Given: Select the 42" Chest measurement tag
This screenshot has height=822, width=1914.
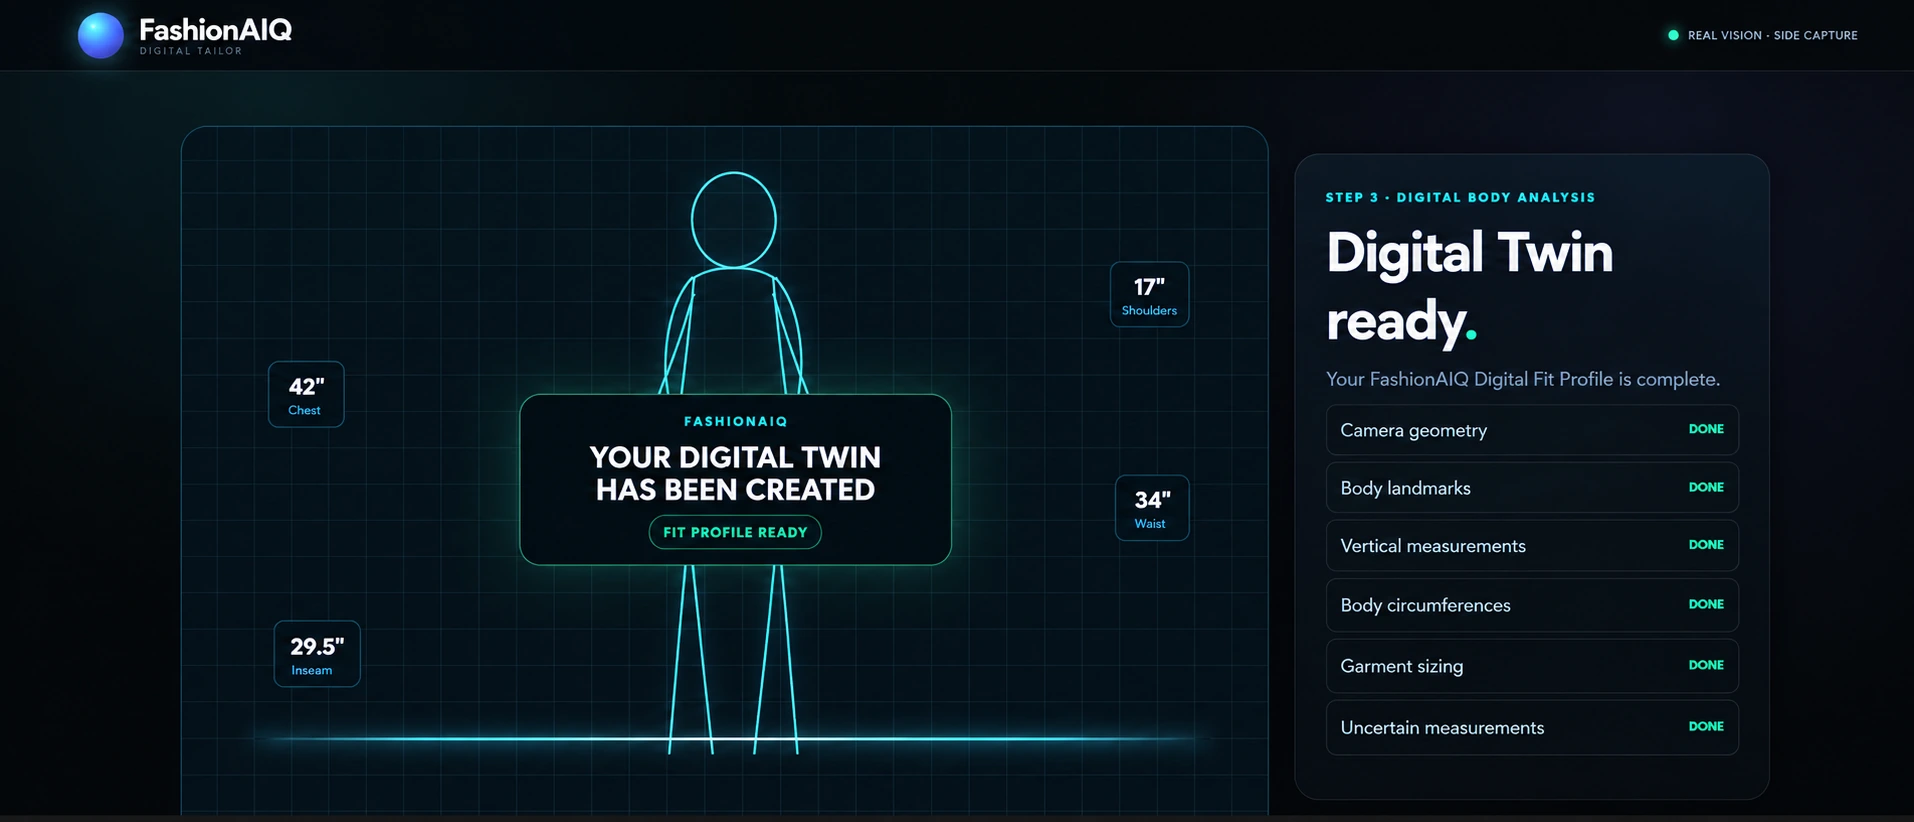Looking at the screenshot, I should [x=306, y=394].
